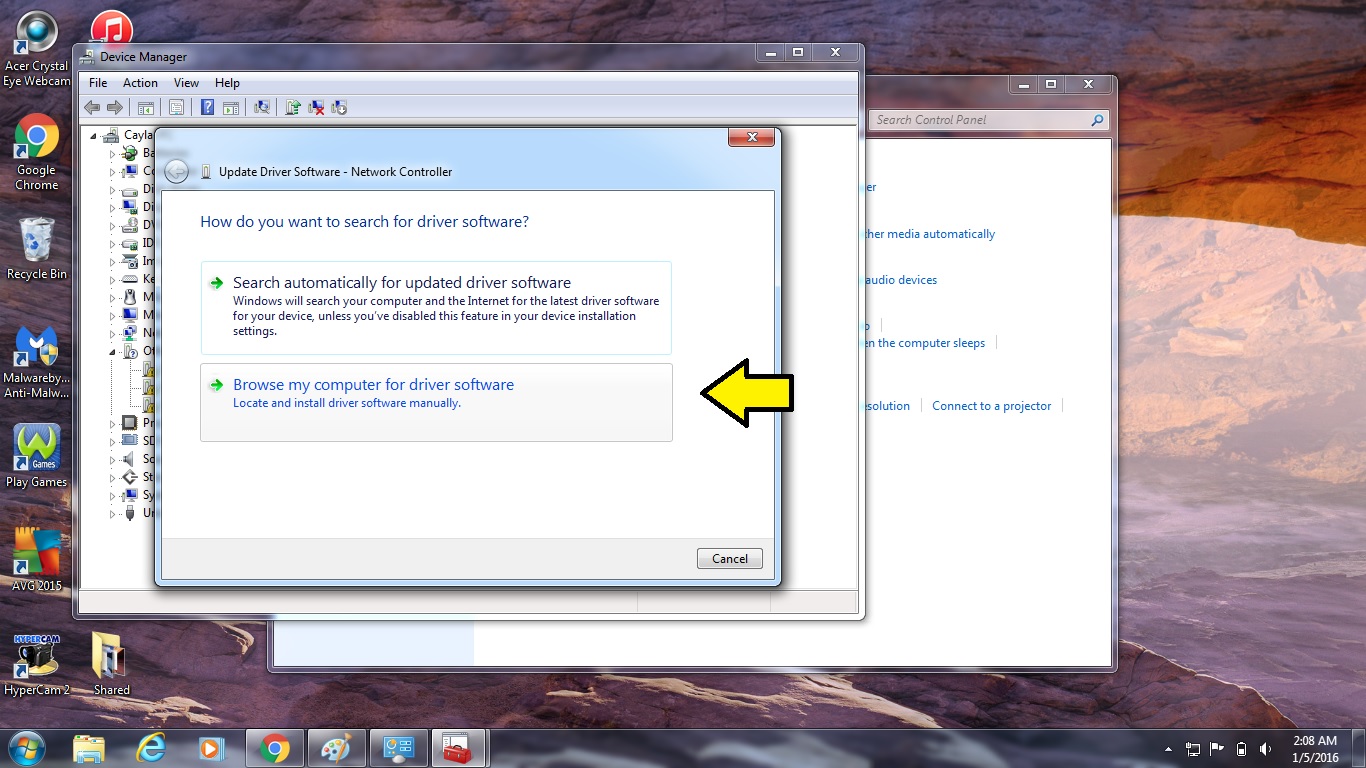Screen dimensions: 1366x768
Task: Select the Universal Serial Bus icon
Action: (x=129, y=513)
